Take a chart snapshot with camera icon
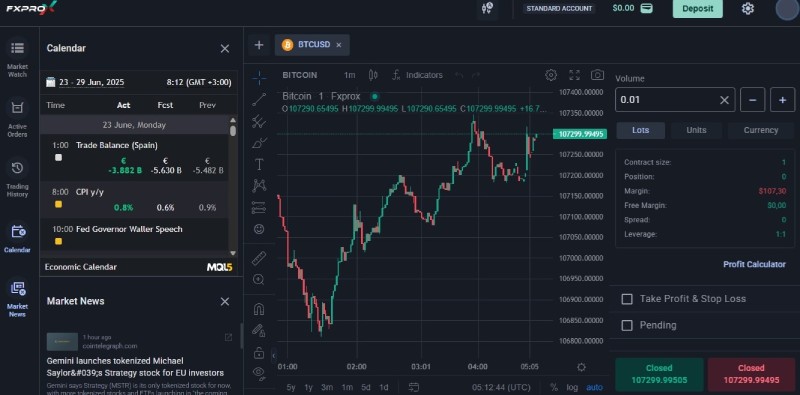Viewport: 800px width, 395px height. tap(597, 75)
